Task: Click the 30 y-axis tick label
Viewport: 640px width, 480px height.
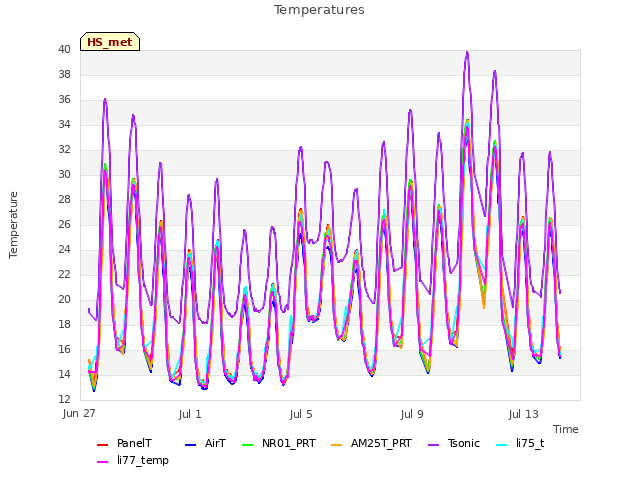Action: [64, 174]
